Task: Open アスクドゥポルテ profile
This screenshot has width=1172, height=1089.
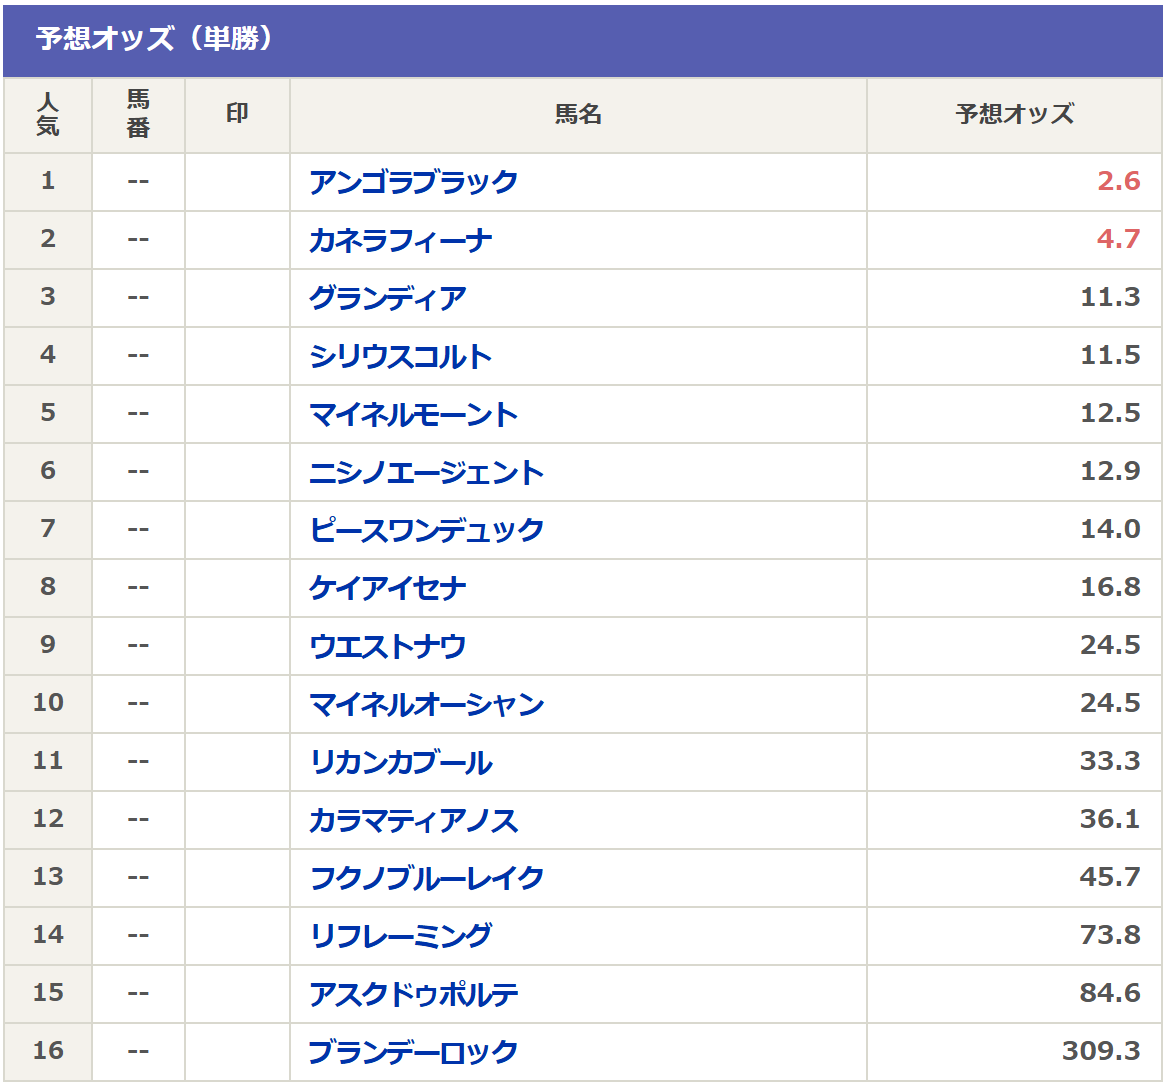Action: pyautogui.click(x=413, y=994)
